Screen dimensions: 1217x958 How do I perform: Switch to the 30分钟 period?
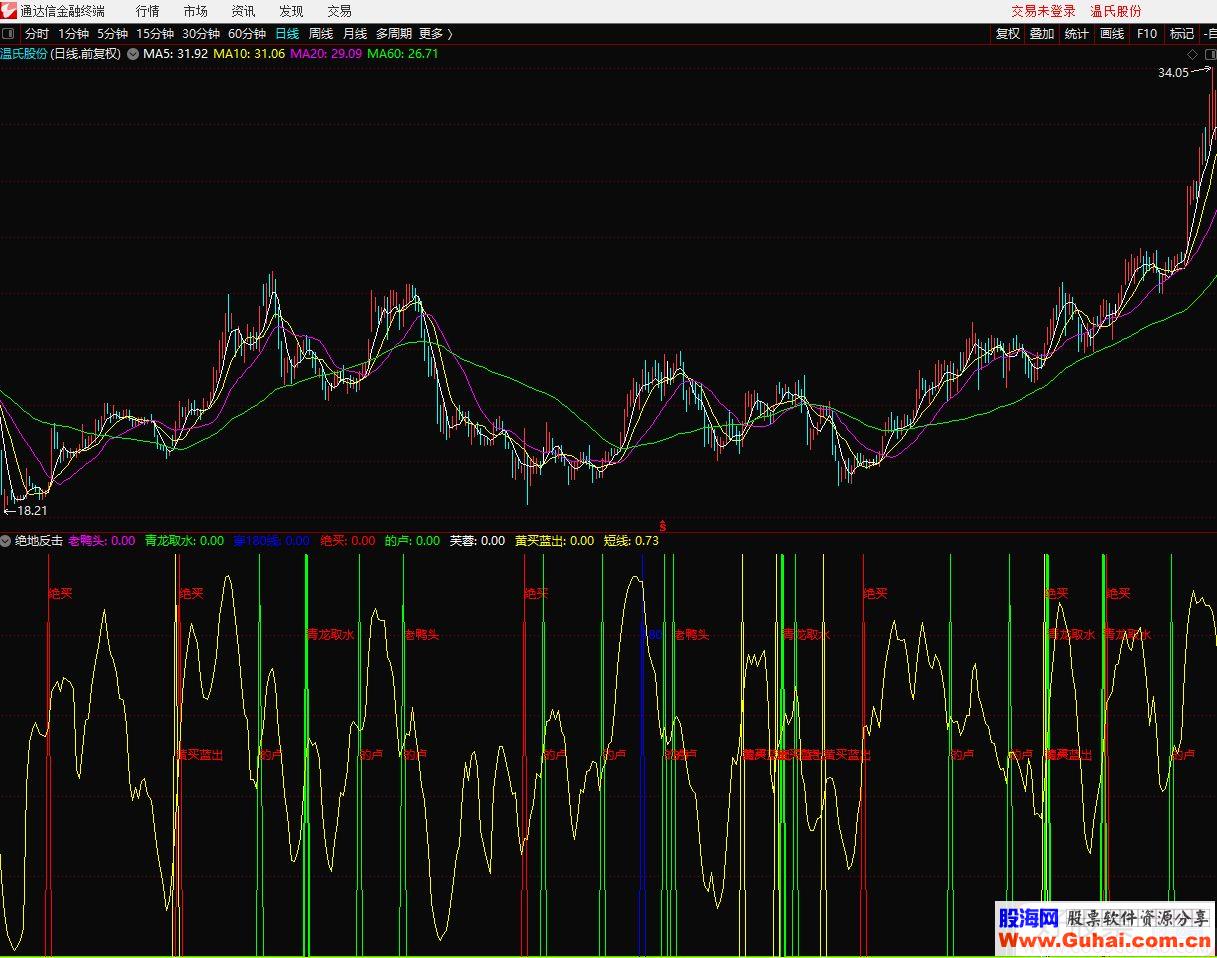click(201, 34)
